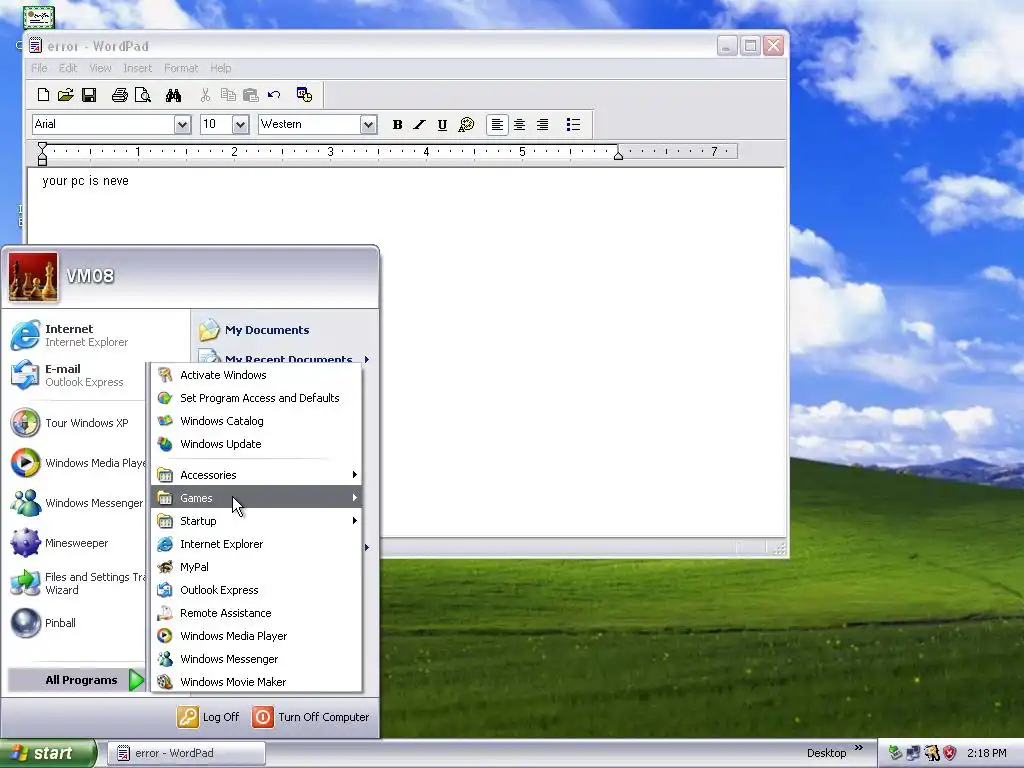This screenshot has width=1024, height=768.
Task: Click Turn Off Computer button
Action: point(311,717)
